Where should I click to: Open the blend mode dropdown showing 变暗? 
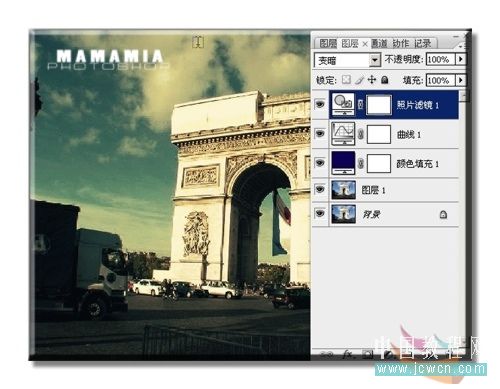point(347,60)
